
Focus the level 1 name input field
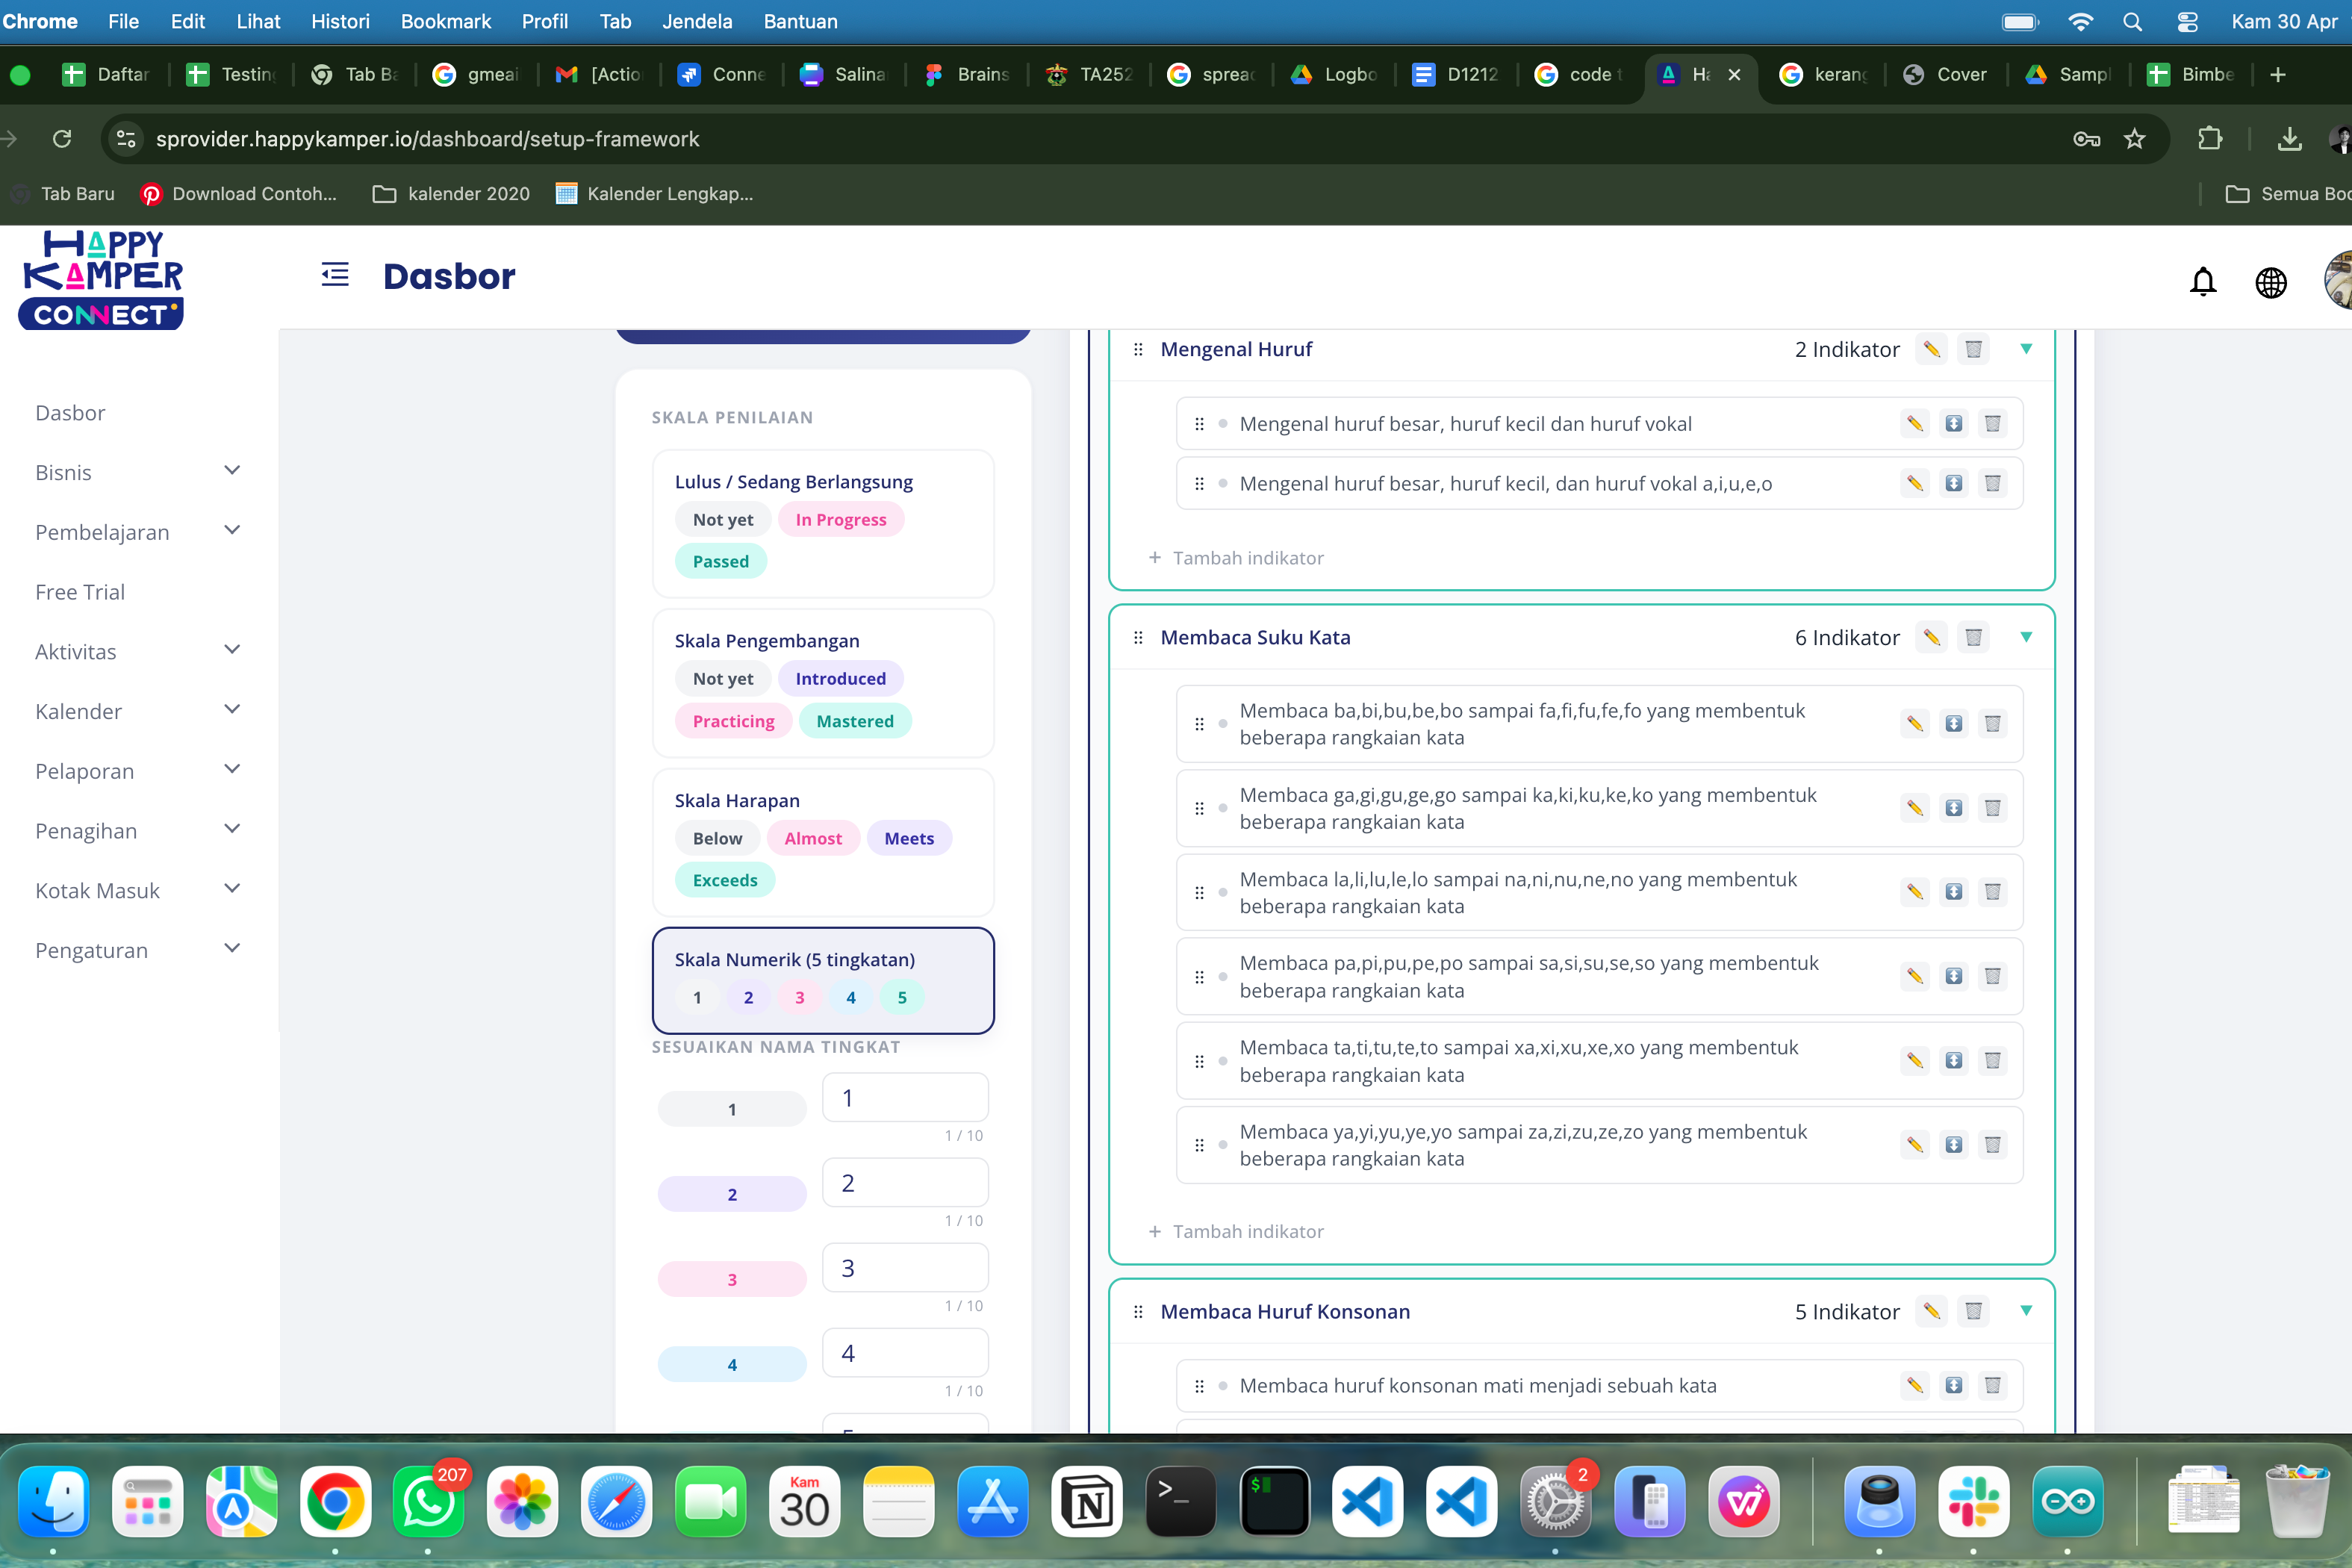905,1098
